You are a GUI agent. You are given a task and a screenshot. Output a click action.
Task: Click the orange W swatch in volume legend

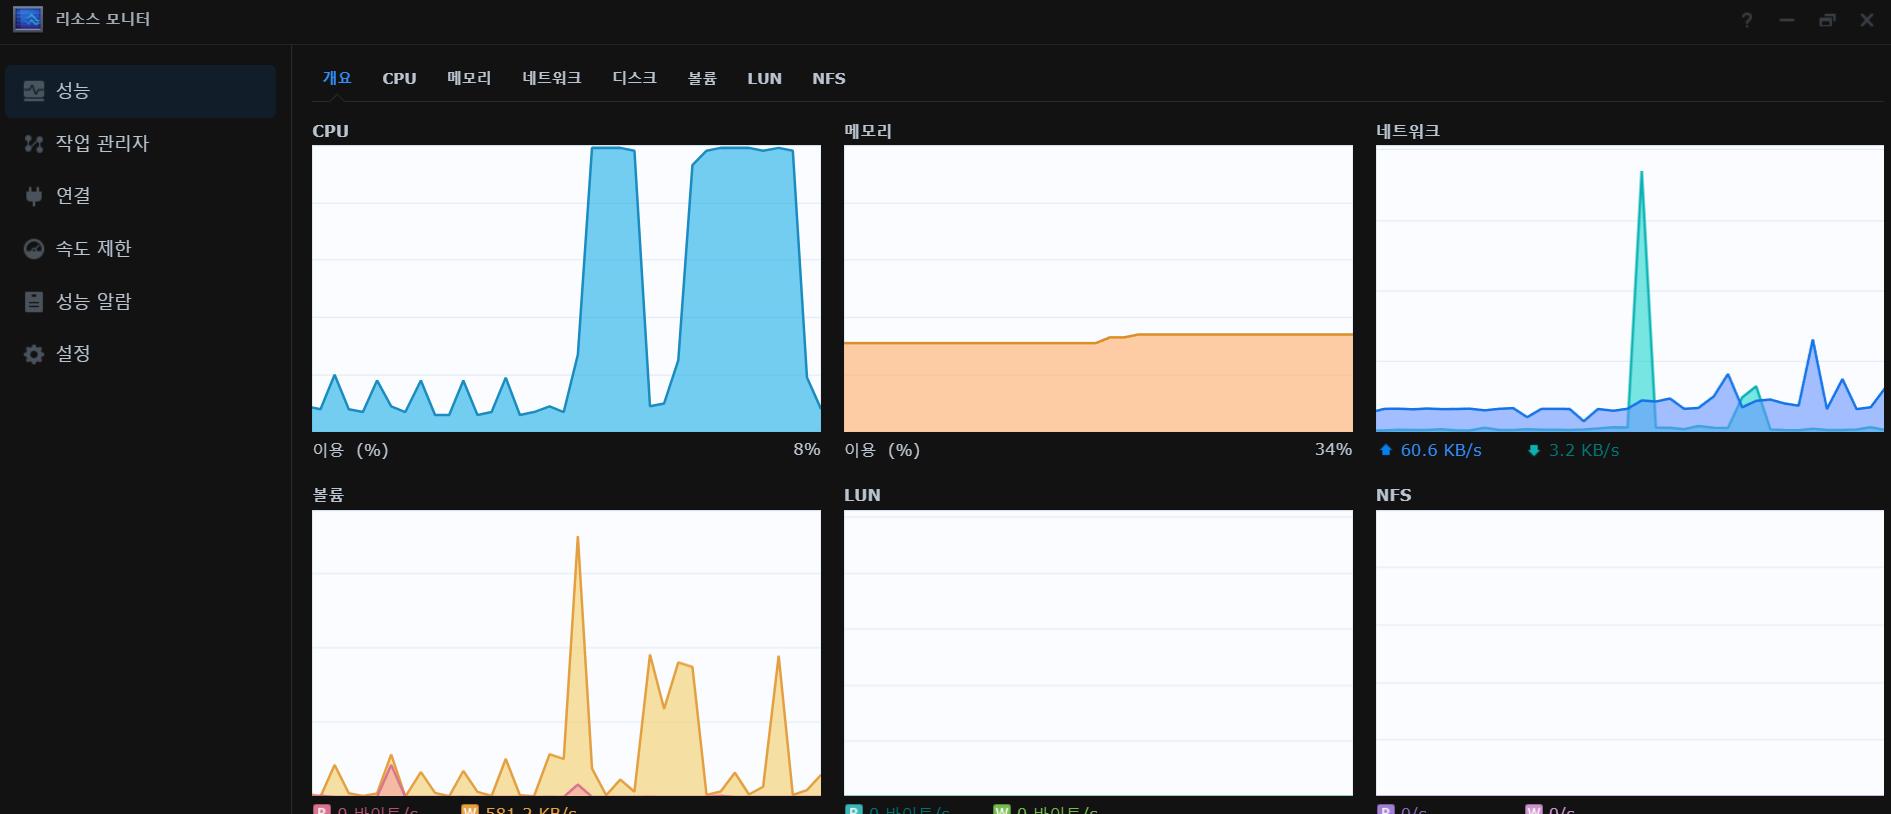pyautogui.click(x=469, y=809)
